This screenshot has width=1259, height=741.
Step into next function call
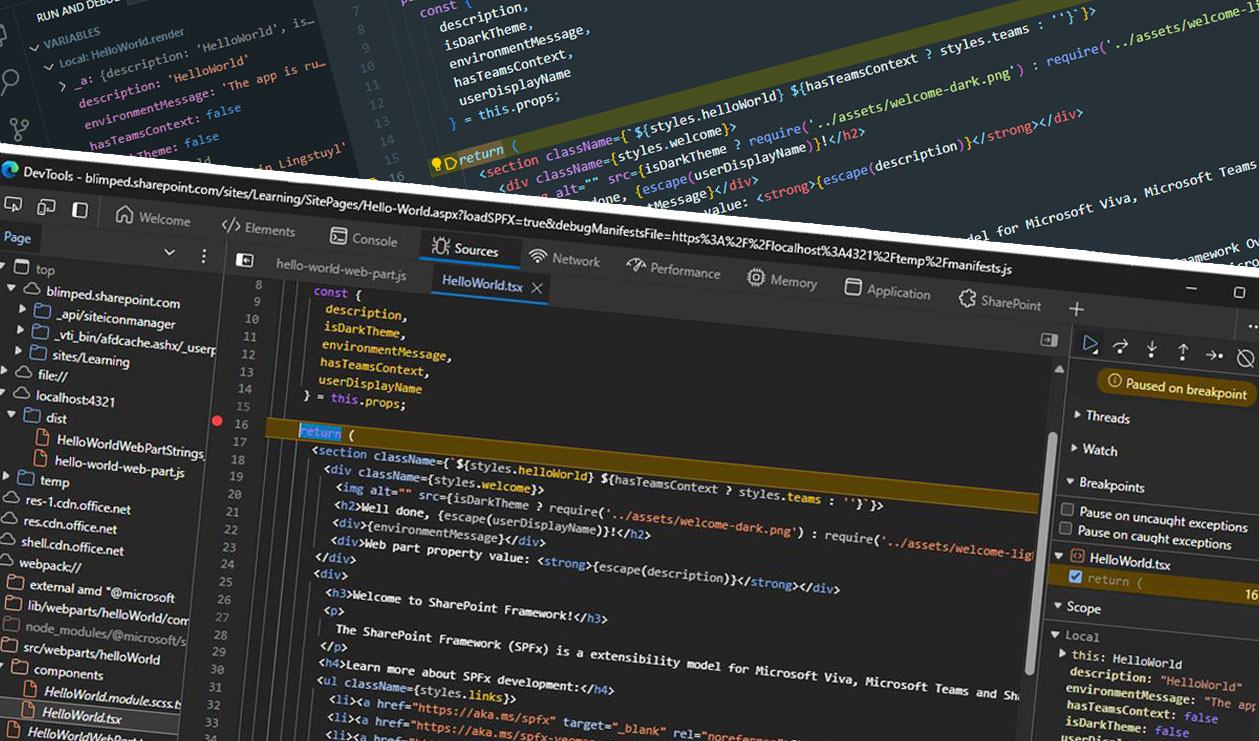(1152, 349)
